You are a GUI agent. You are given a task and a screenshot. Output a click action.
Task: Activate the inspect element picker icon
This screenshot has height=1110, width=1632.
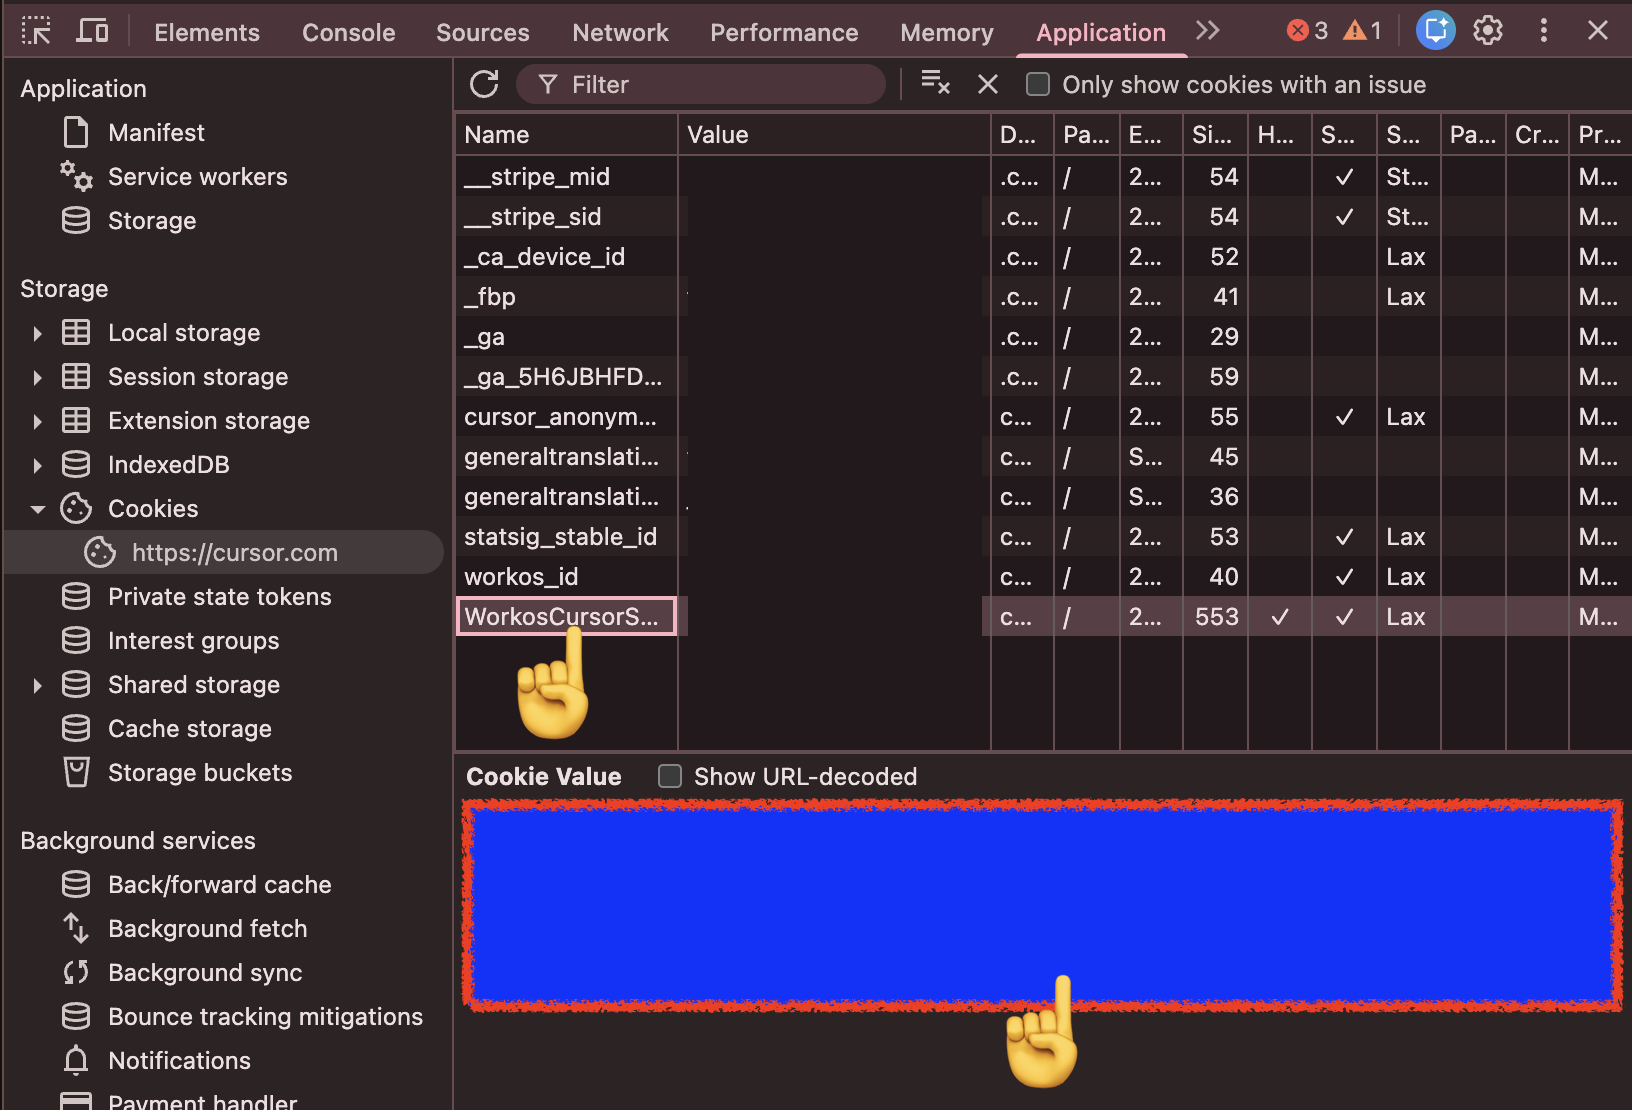tap(36, 31)
